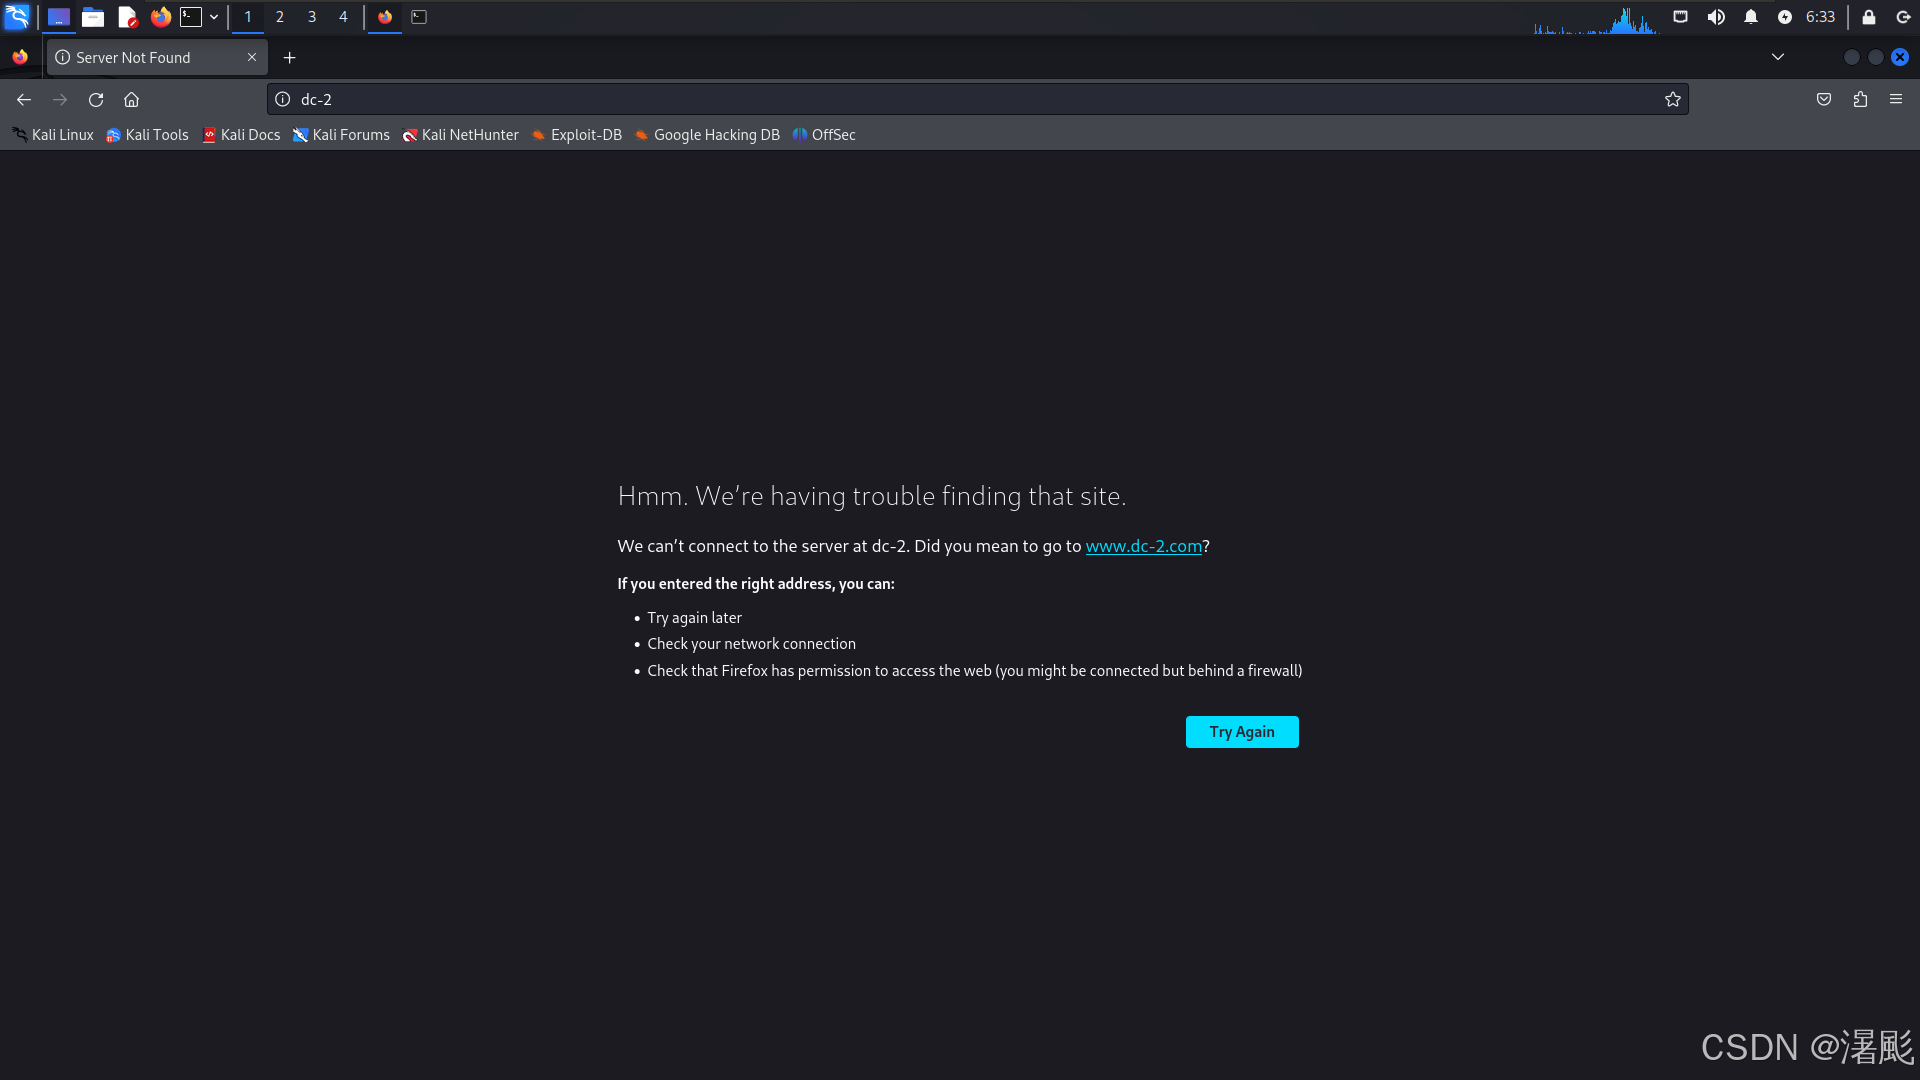This screenshot has height=1080, width=1920.
Task: Open a new tab with the plus button
Action: coord(289,58)
